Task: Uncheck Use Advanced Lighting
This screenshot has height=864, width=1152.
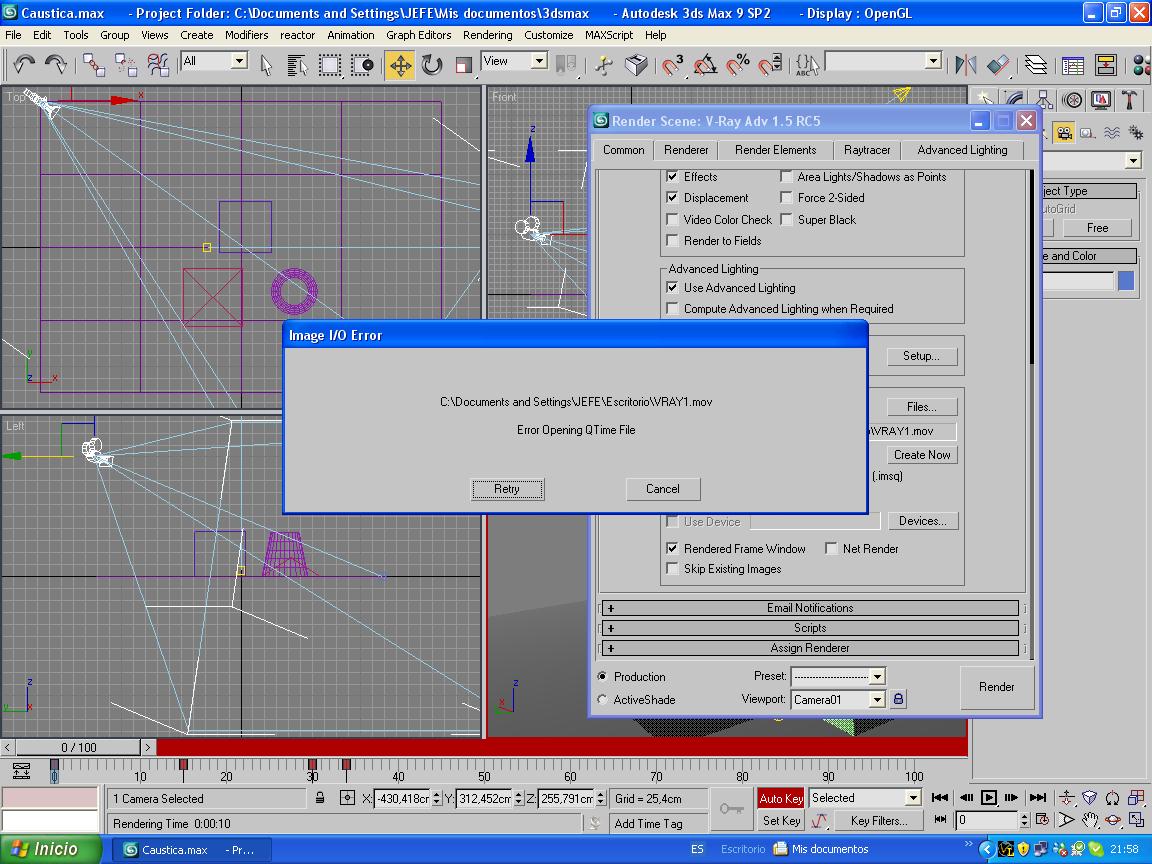Action: click(672, 287)
